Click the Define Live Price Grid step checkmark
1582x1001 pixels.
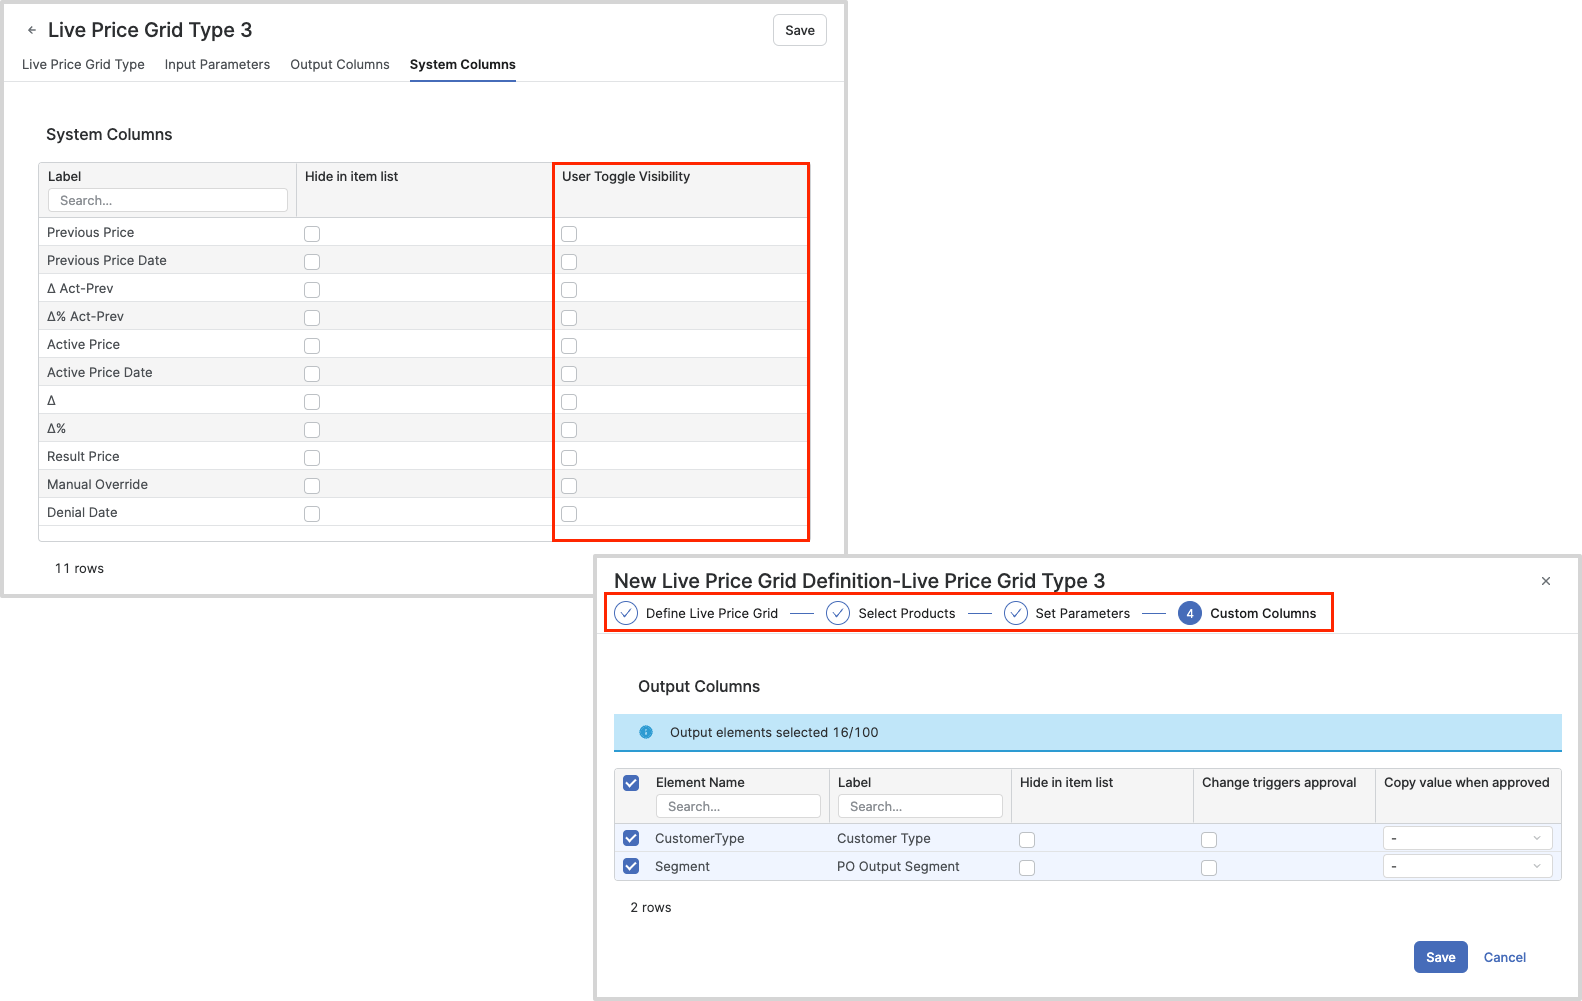(626, 613)
